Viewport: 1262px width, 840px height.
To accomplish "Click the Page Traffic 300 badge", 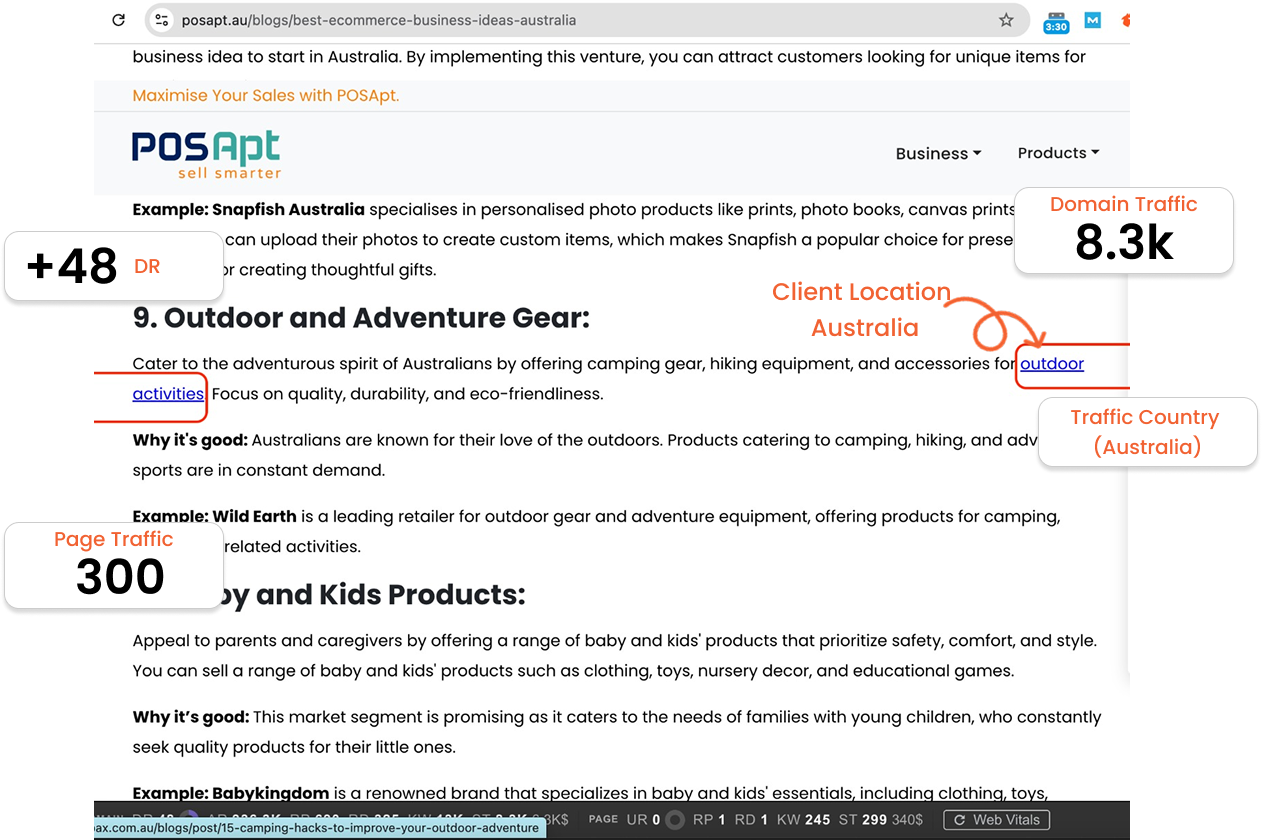I will click(113, 565).
